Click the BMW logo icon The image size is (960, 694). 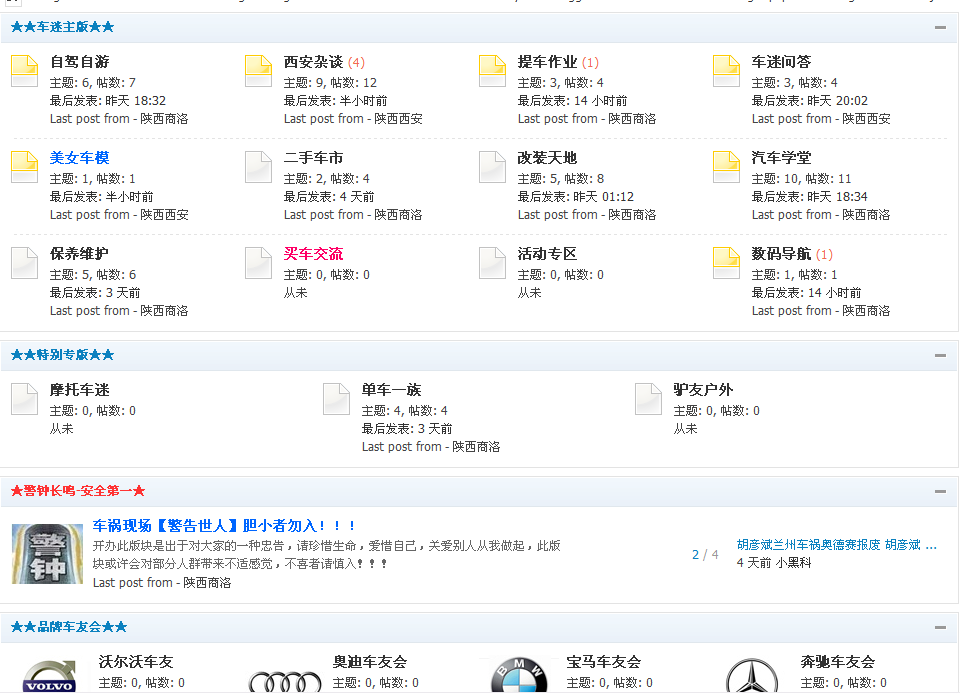(519, 676)
